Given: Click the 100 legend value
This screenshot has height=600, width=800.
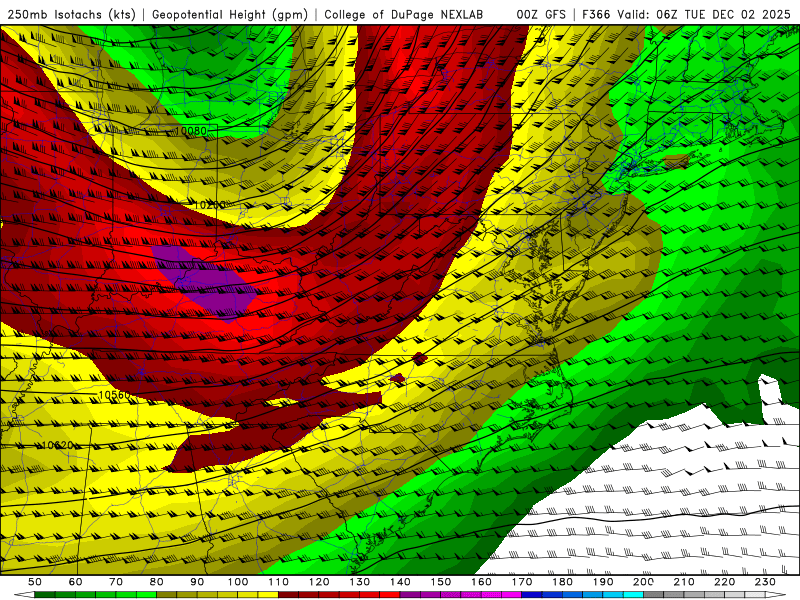Looking at the screenshot, I should [x=238, y=582].
